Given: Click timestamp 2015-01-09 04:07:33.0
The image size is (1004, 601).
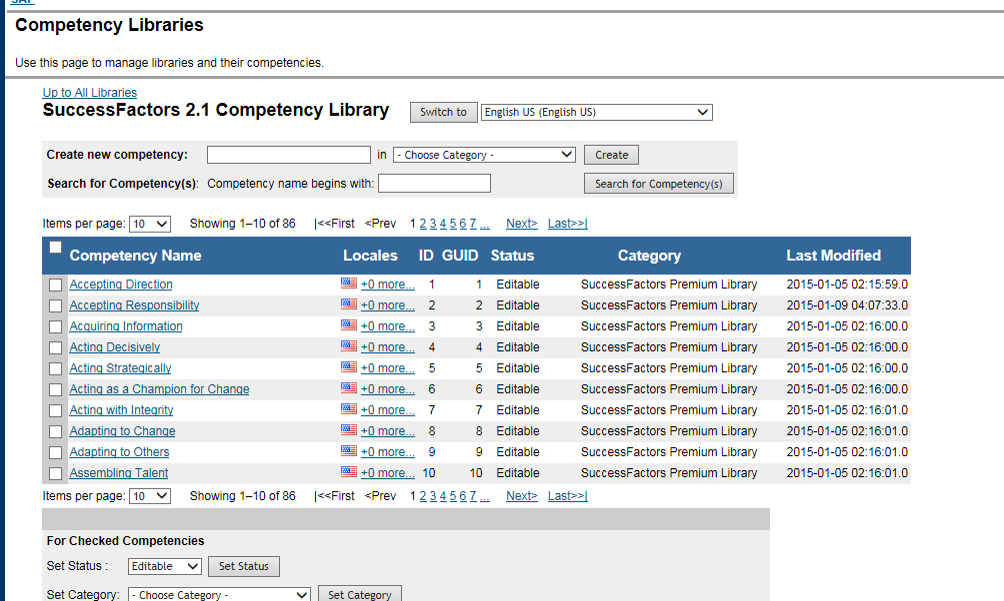Looking at the screenshot, I should pyautogui.click(x=847, y=305).
